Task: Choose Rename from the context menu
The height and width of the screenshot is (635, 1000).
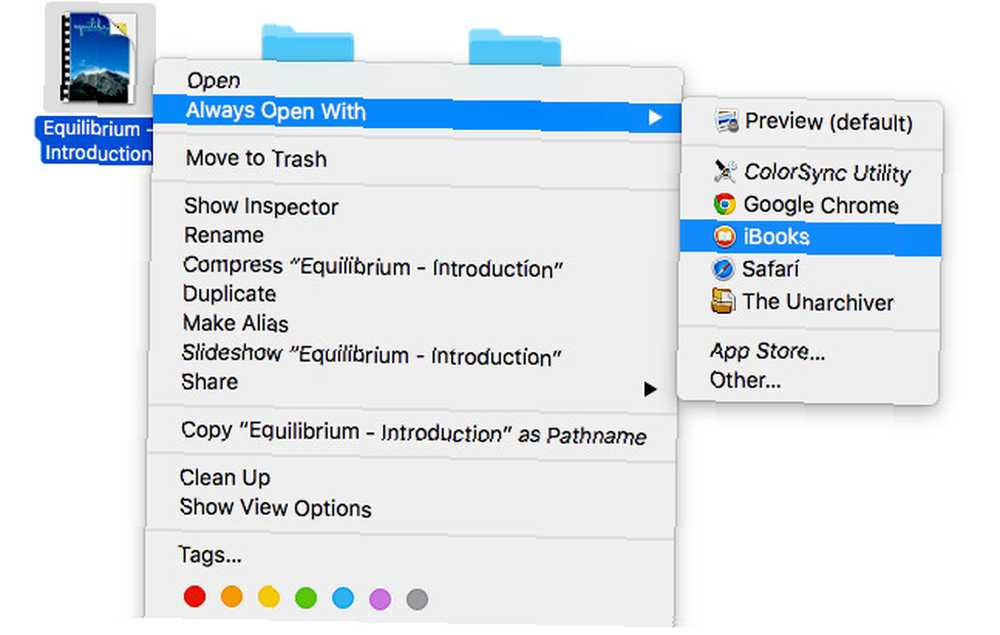Action: [x=224, y=235]
